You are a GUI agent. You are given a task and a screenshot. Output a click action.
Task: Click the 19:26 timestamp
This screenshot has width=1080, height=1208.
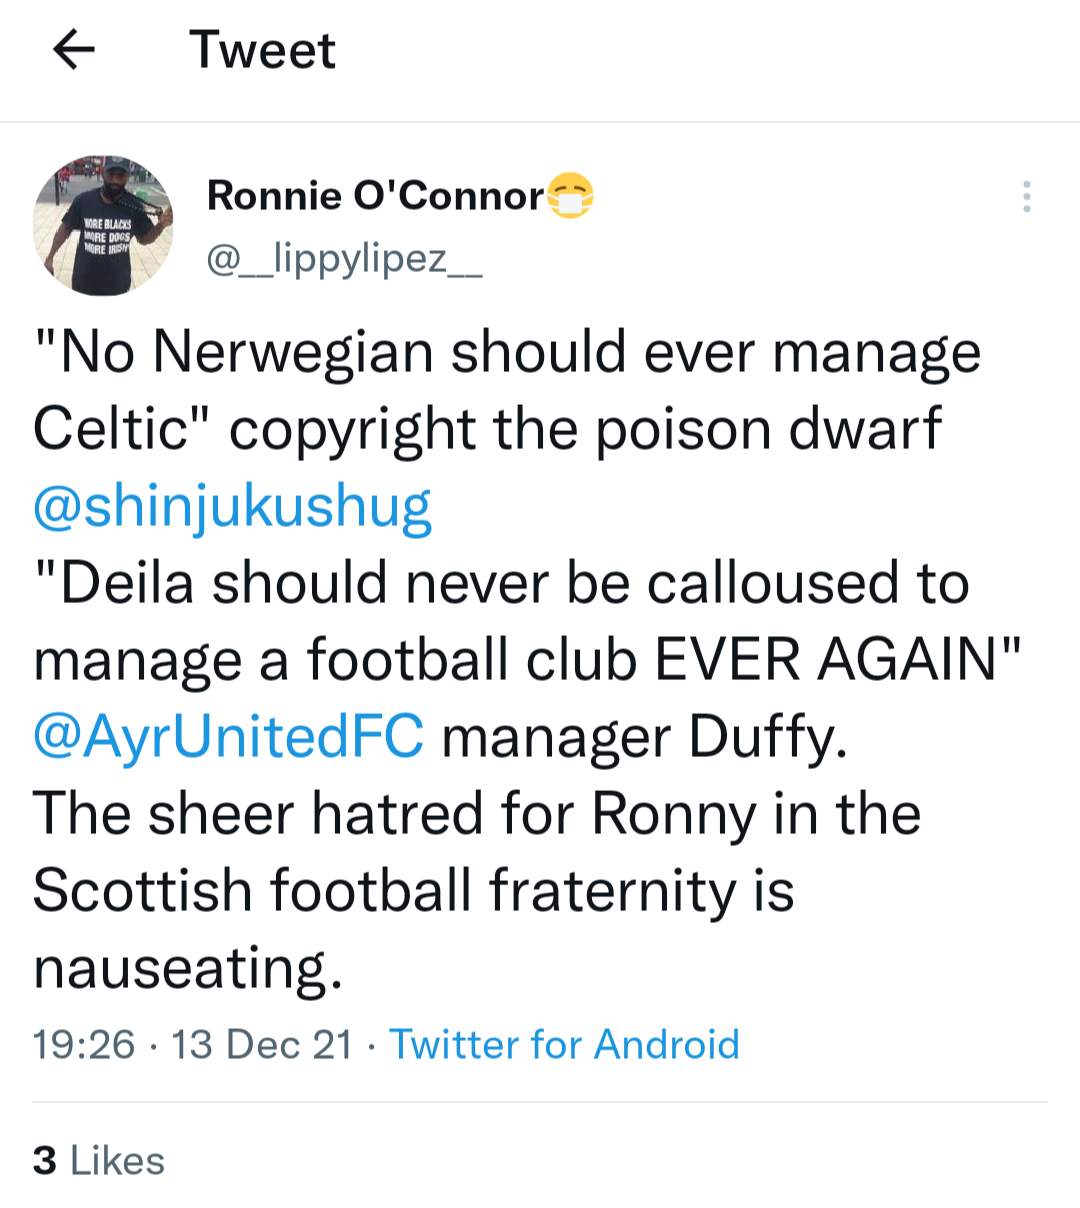click(83, 1044)
